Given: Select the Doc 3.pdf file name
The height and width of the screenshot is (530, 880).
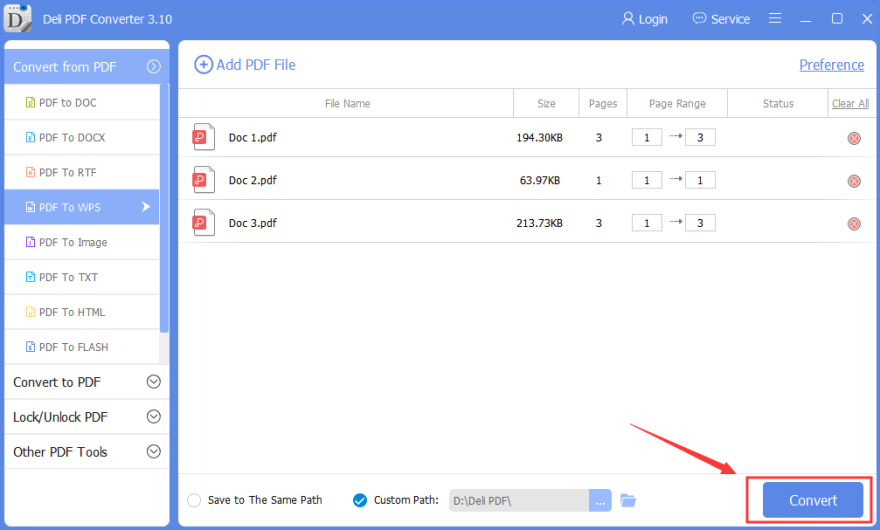Looking at the screenshot, I should click(x=253, y=222).
